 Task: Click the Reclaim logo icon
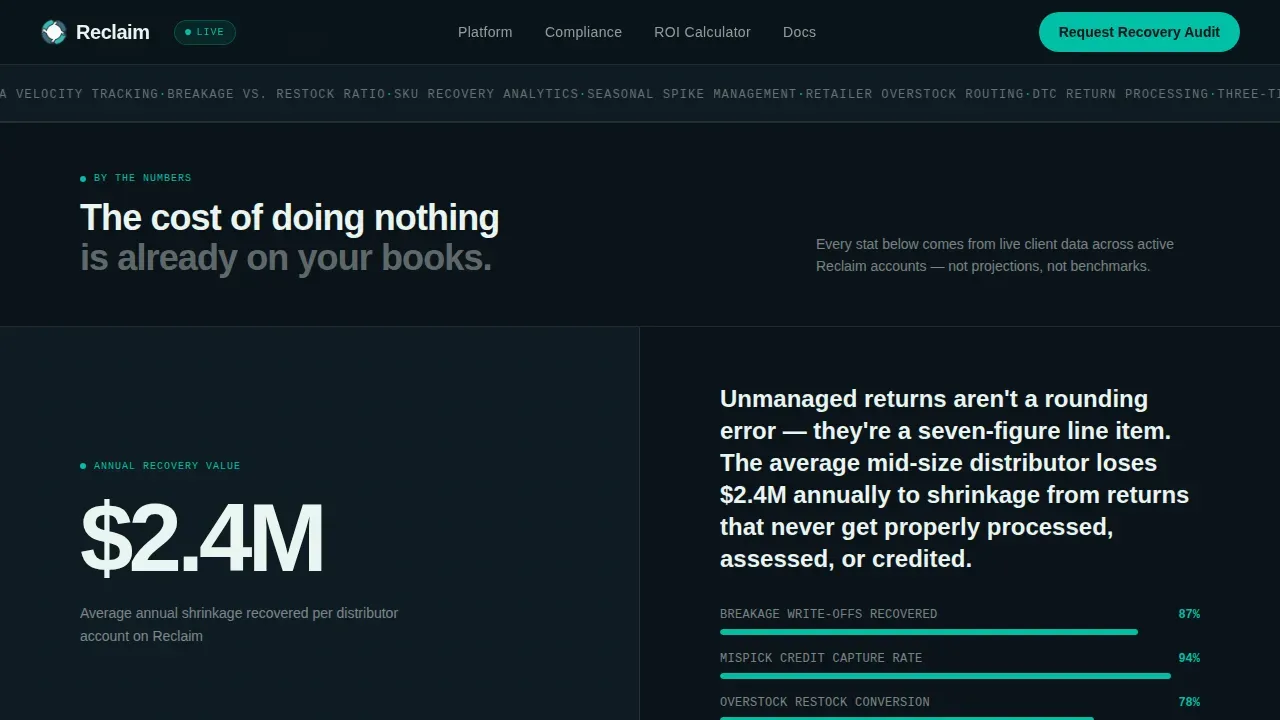53,32
